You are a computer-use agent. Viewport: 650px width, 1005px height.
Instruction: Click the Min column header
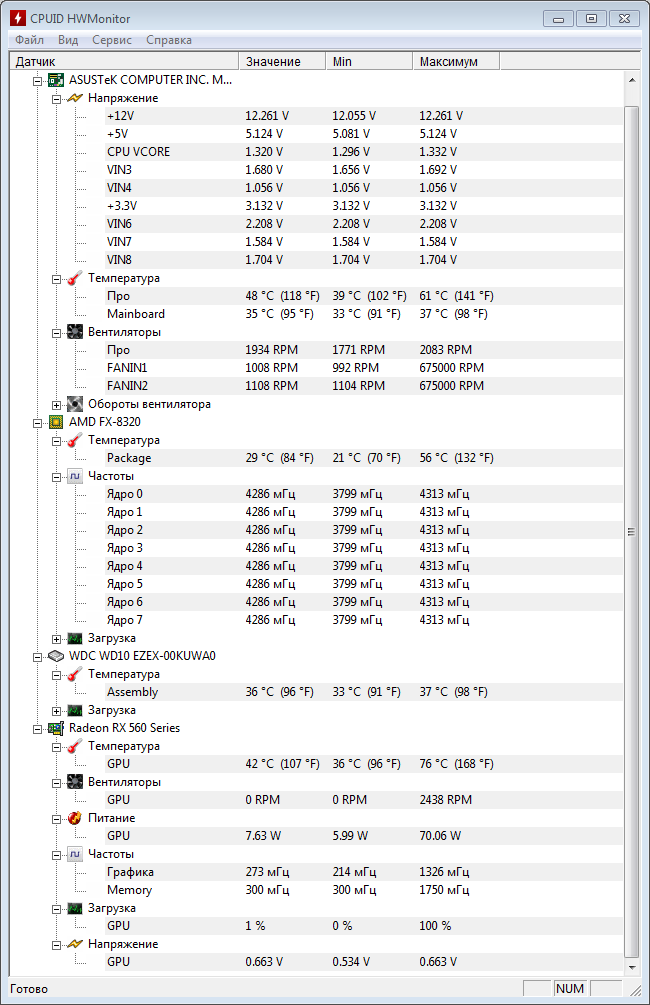(x=369, y=62)
